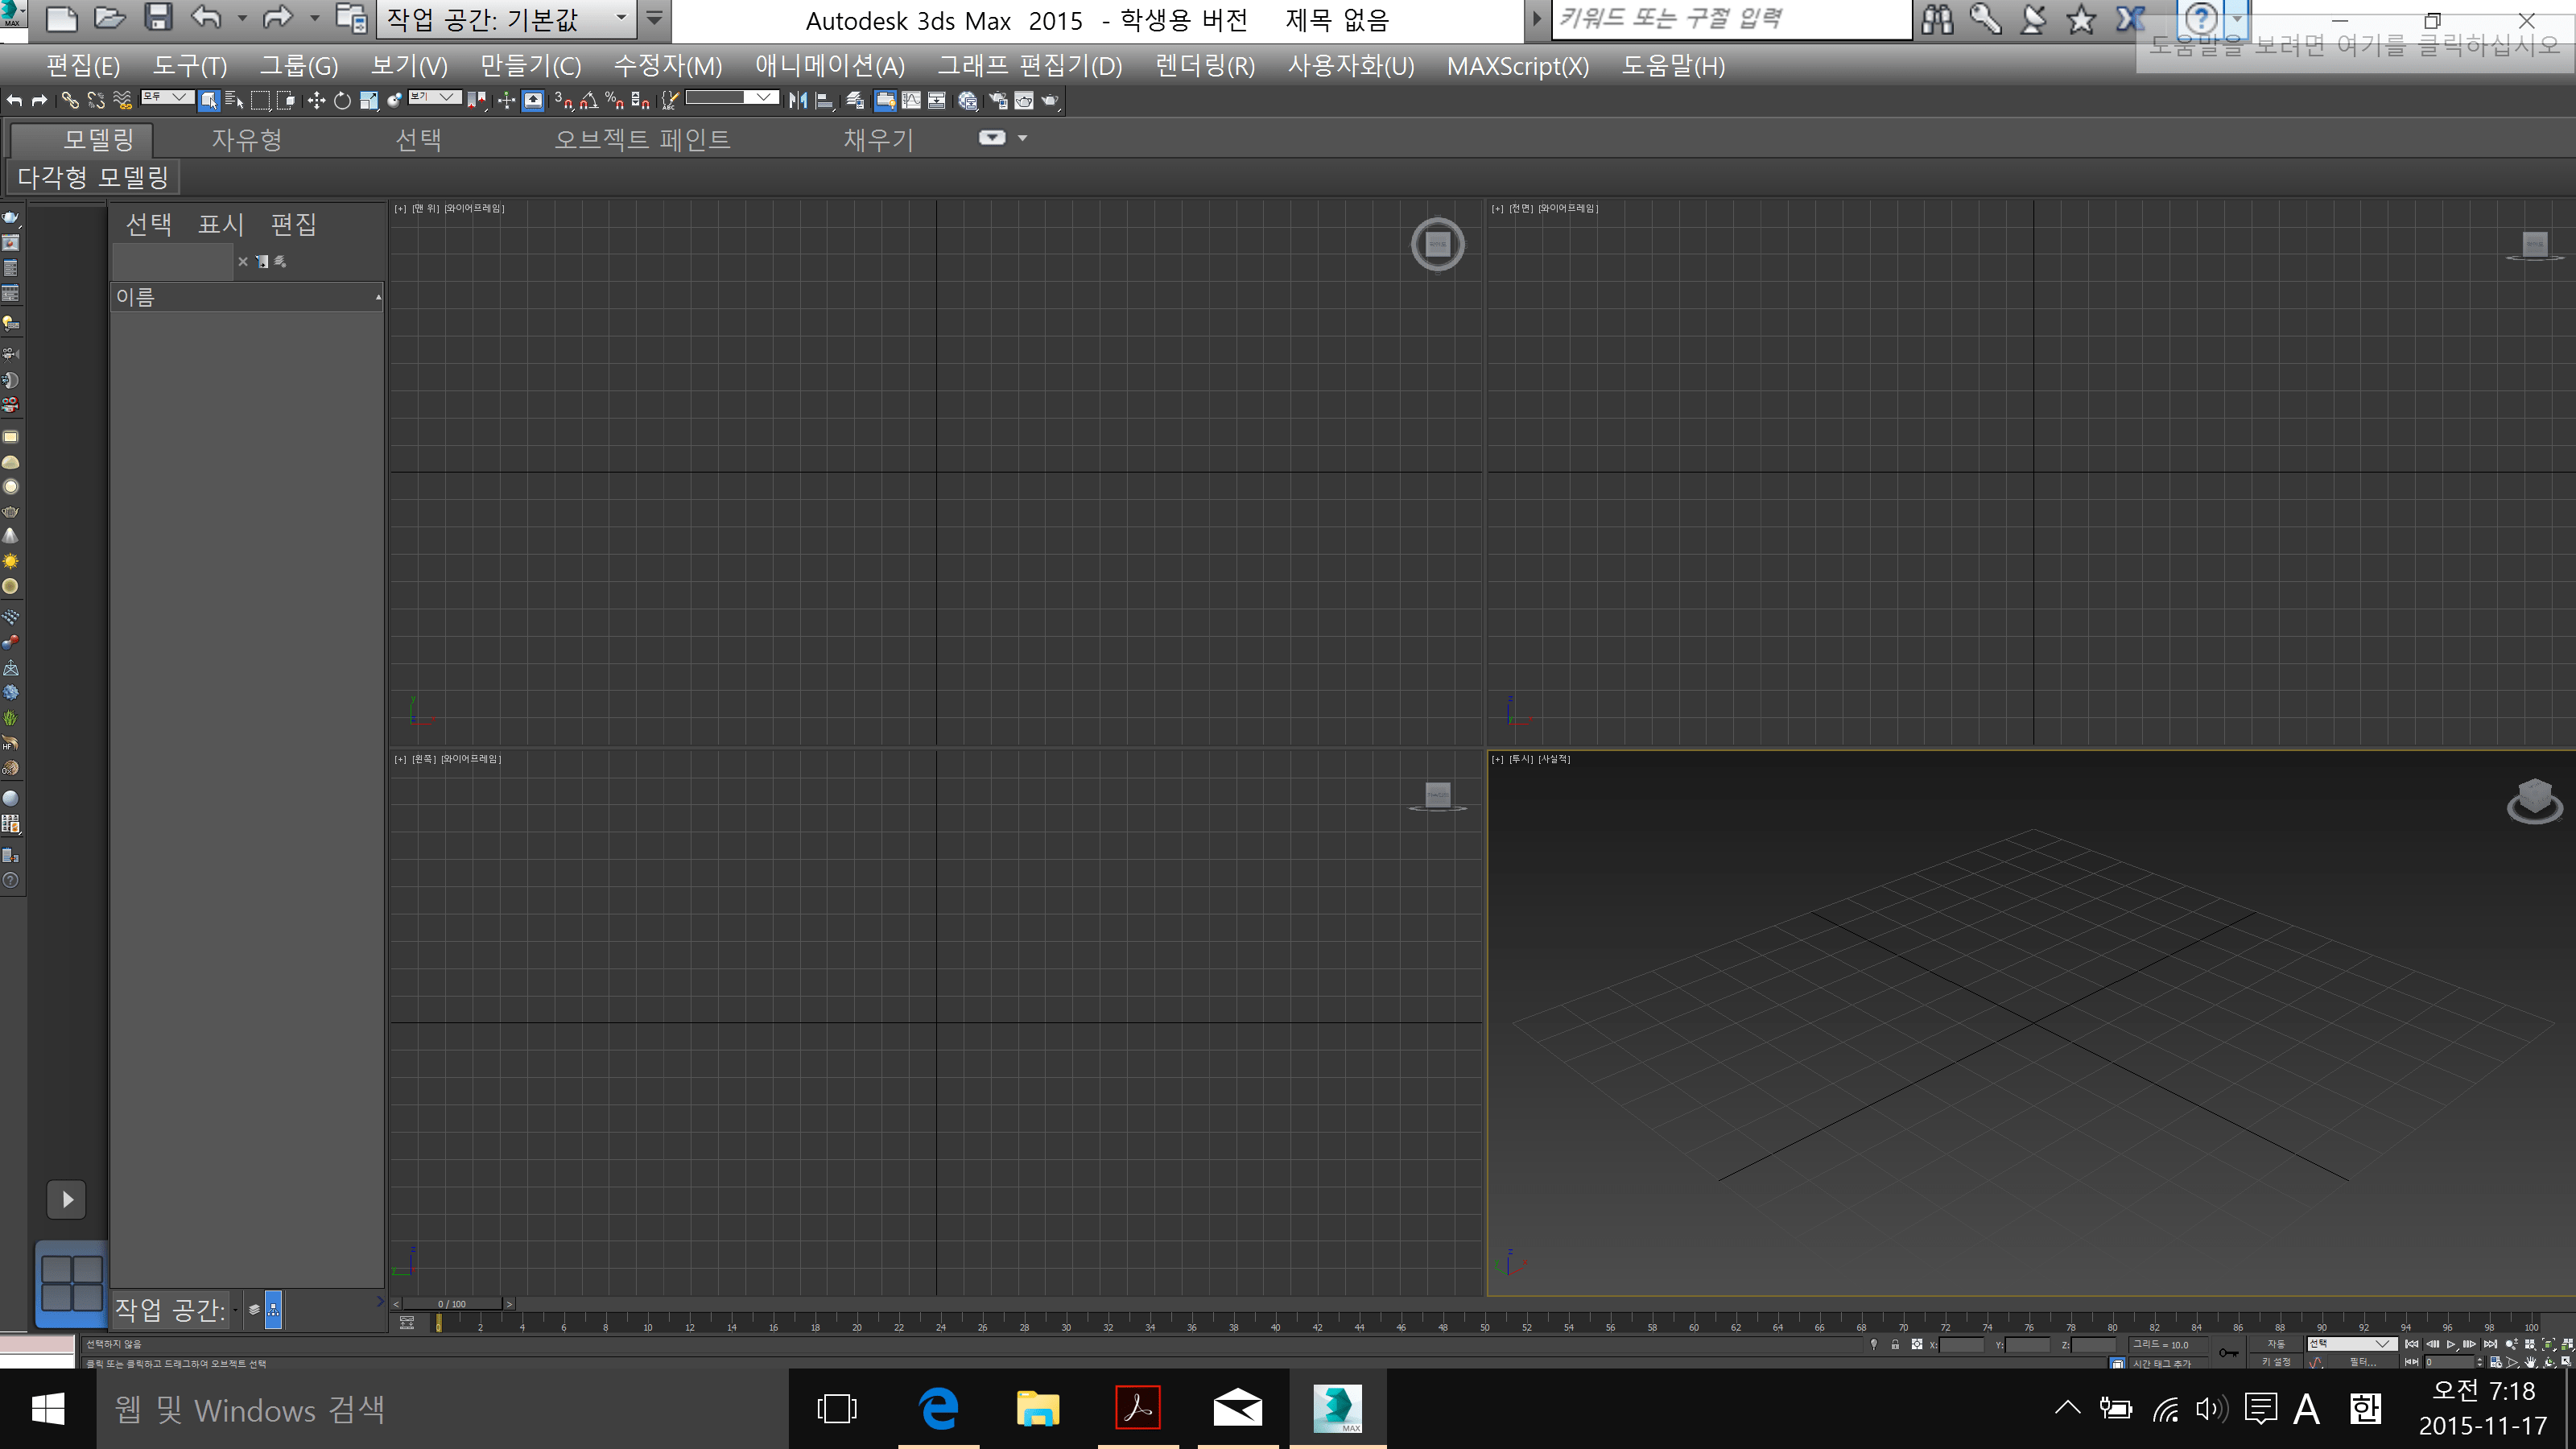The image size is (2576, 1449).
Task: Open the 렌더링(R) menu
Action: coord(1204,66)
